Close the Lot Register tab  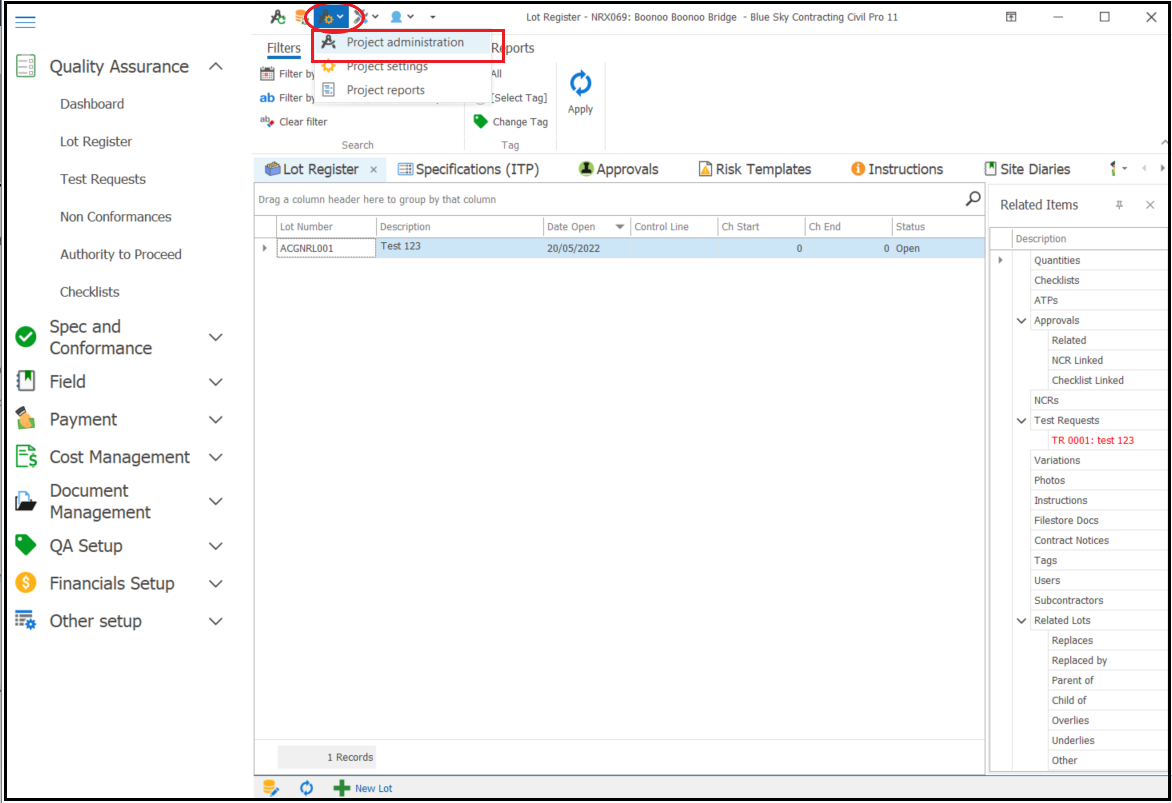[x=374, y=170]
